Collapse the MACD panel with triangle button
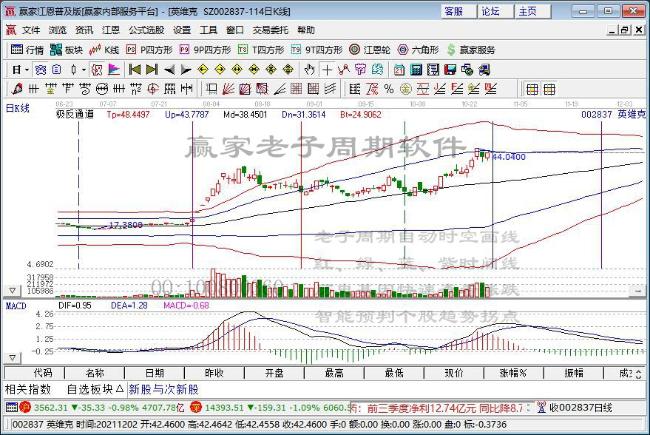Viewport: 650px width, 435px height. coord(12,357)
